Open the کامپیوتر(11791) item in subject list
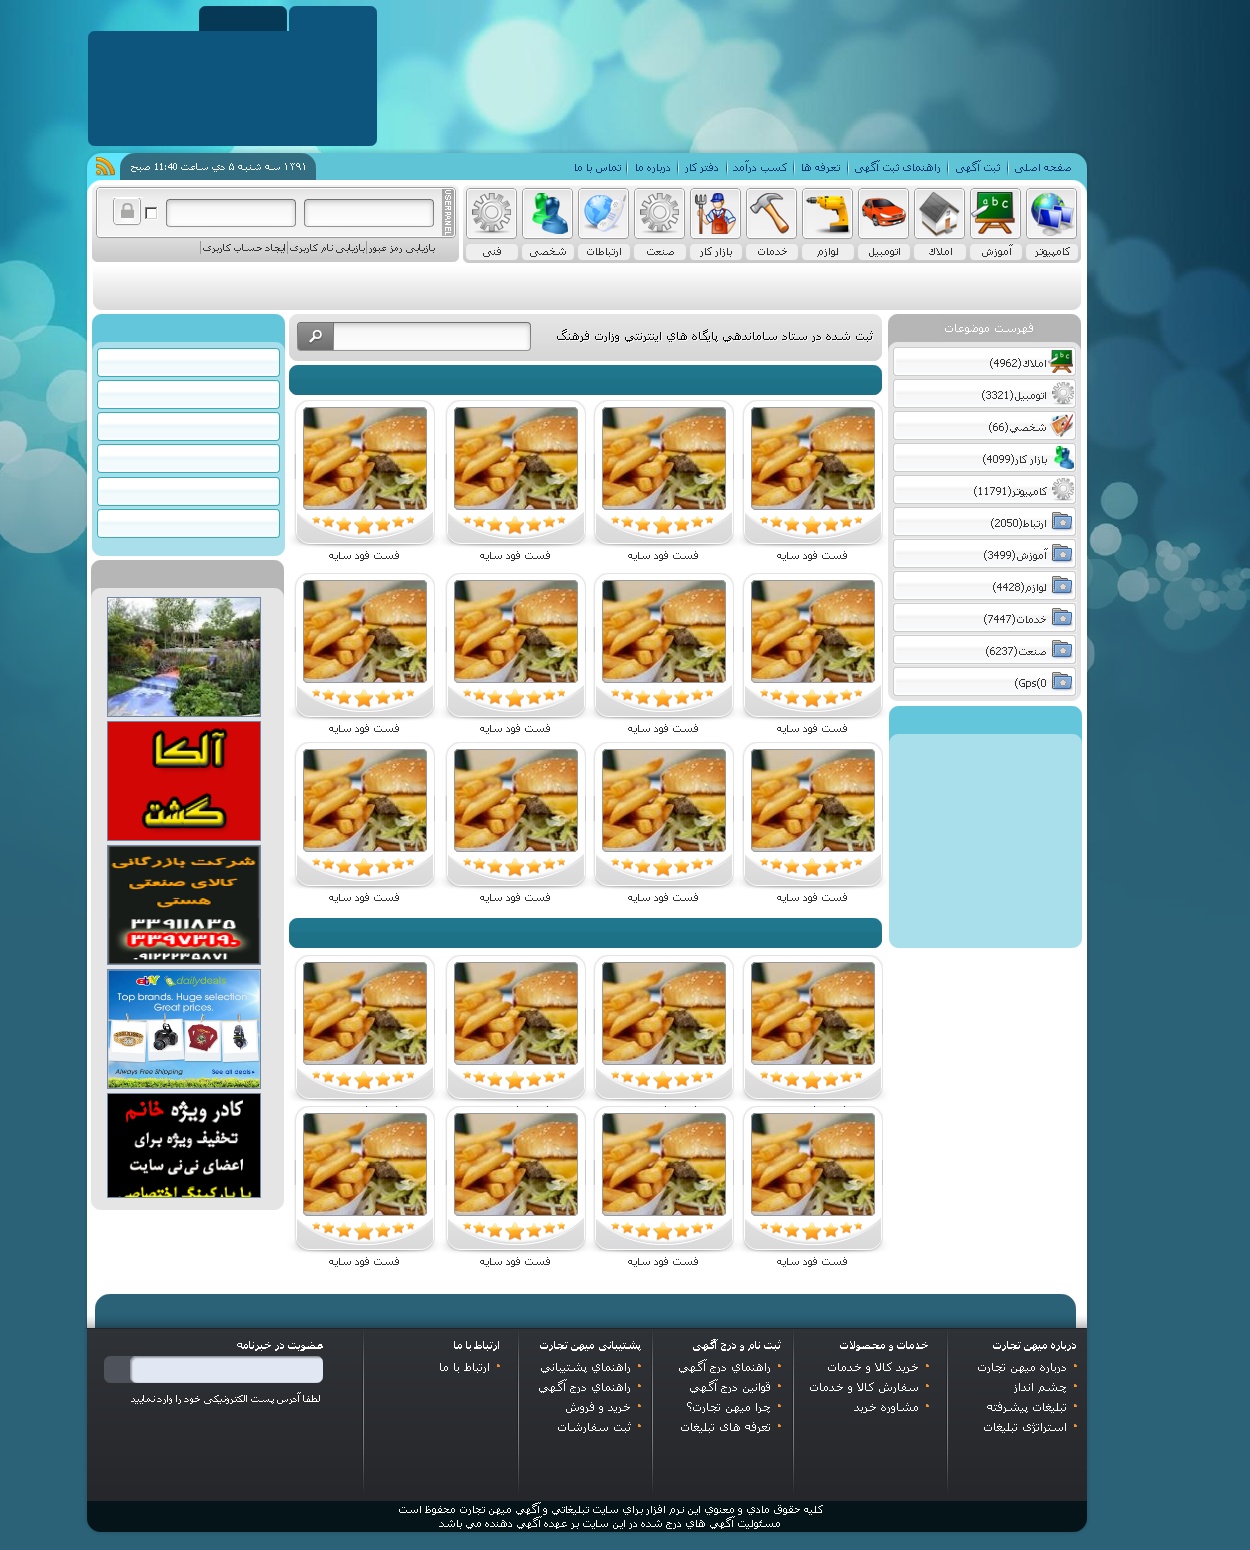 coord(1010,491)
